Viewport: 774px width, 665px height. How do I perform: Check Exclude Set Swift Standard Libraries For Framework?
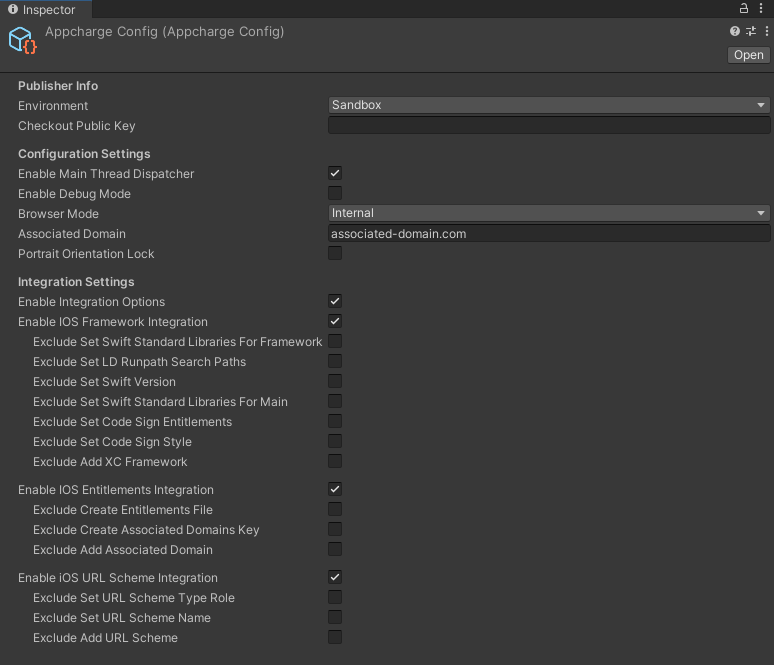(x=335, y=341)
